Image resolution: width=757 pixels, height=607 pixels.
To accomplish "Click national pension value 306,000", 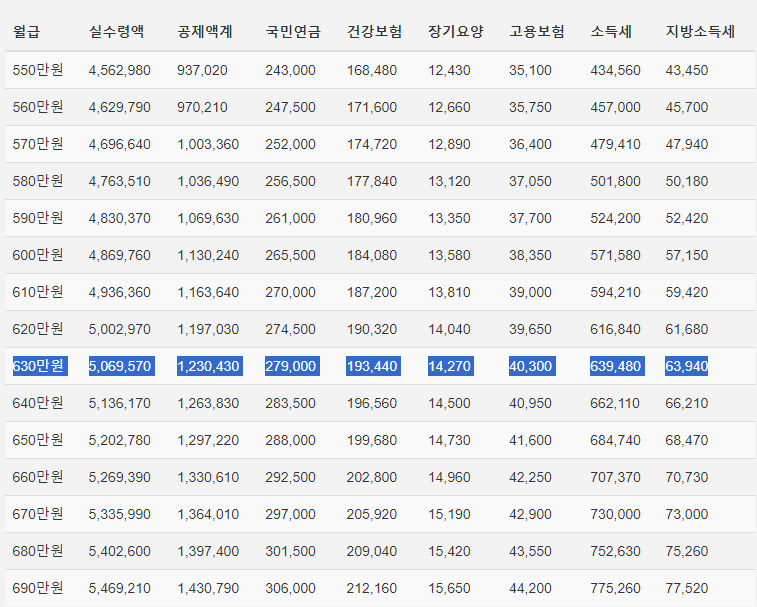I will pos(290,589).
